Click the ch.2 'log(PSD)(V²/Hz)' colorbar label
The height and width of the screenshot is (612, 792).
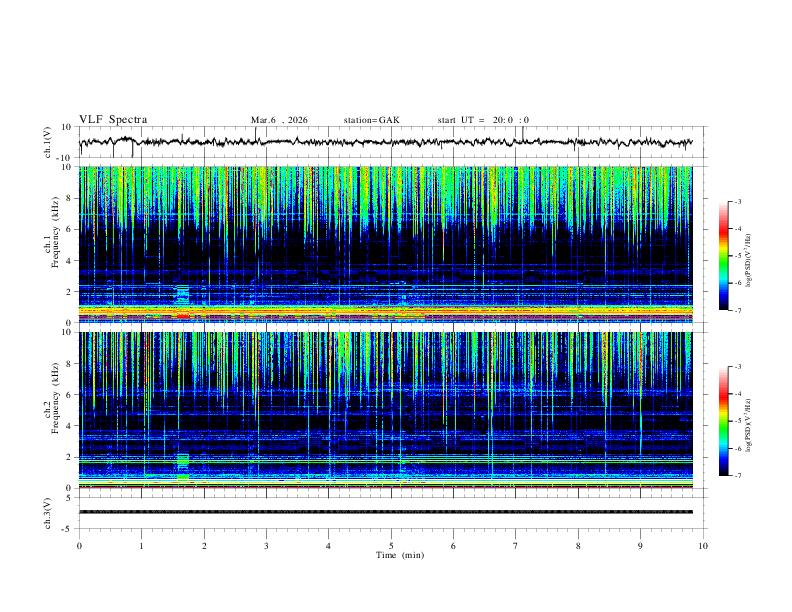[x=749, y=425]
